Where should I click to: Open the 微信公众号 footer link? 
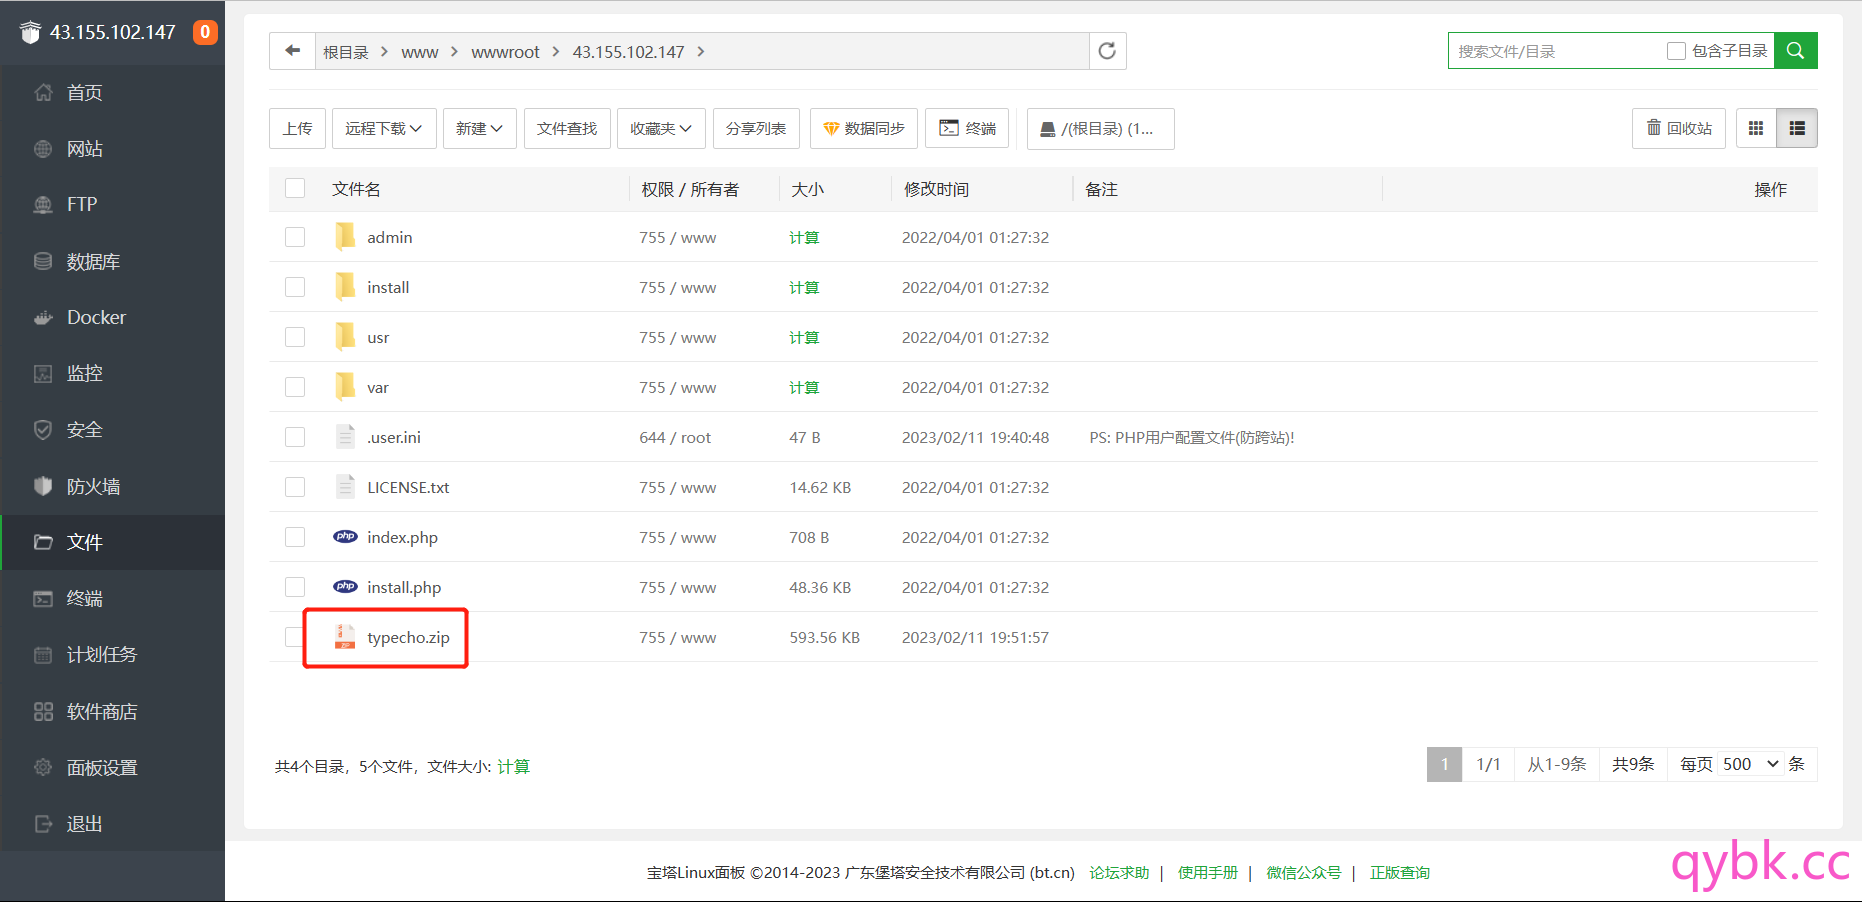tap(1303, 872)
